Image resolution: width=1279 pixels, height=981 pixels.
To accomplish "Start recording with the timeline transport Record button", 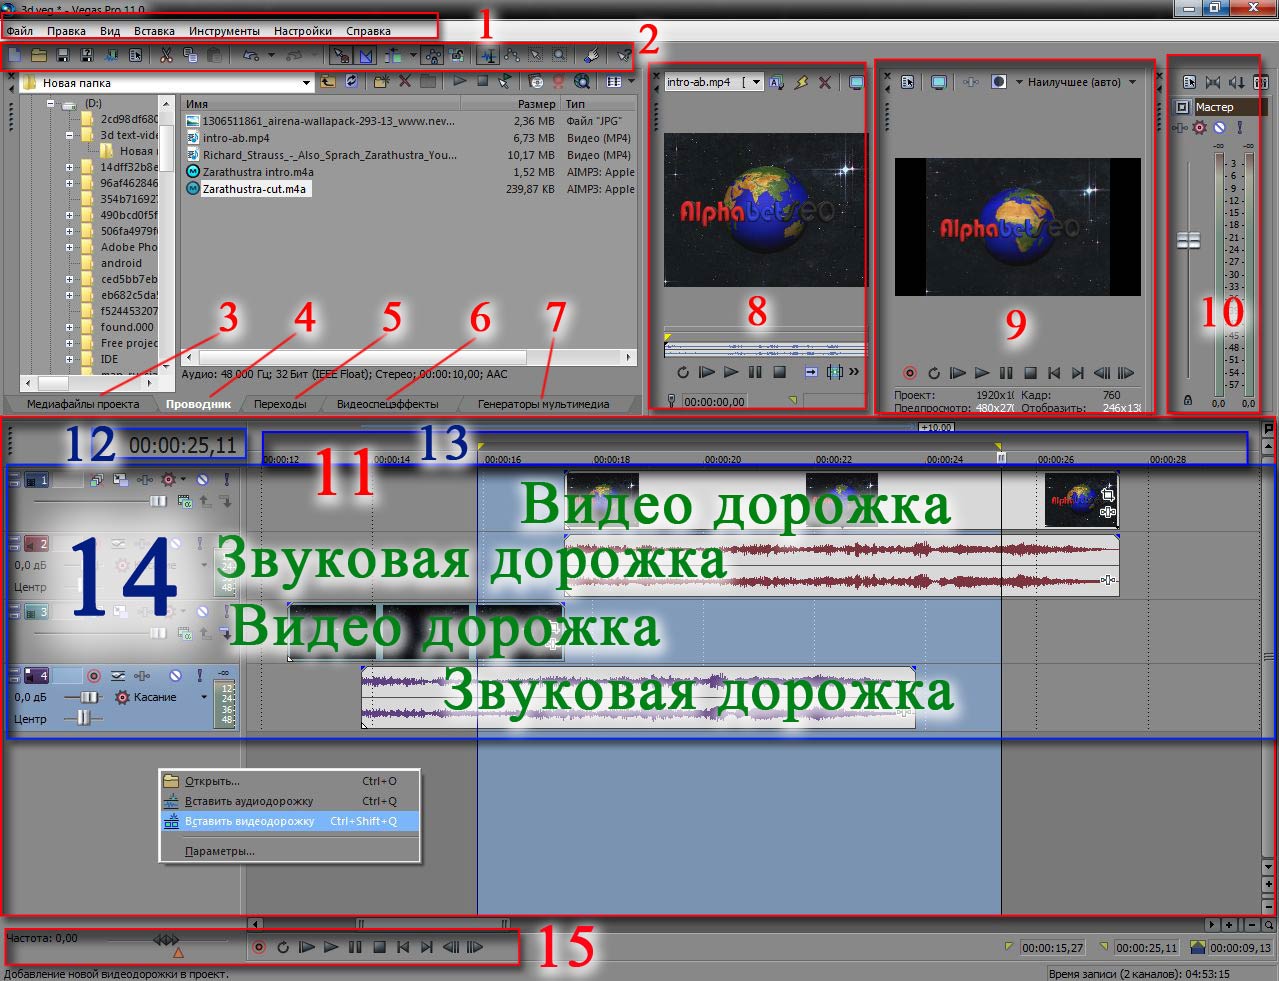I will (x=259, y=947).
